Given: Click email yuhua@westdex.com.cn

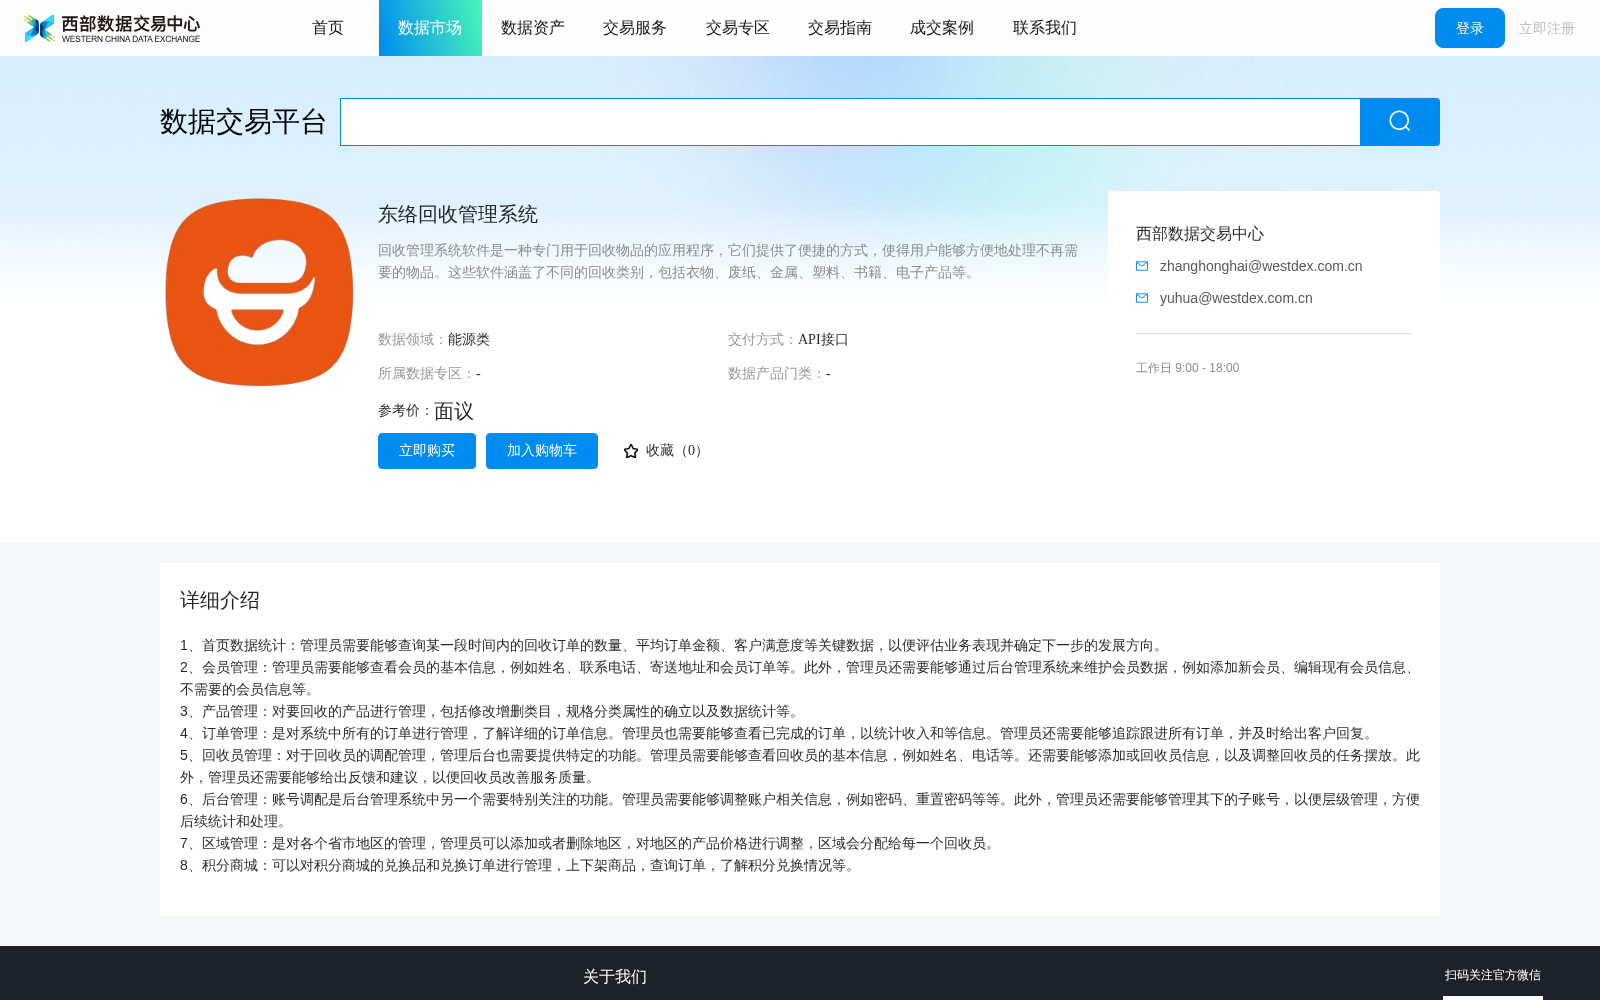Looking at the screenshot, I should pos(1236,298).
